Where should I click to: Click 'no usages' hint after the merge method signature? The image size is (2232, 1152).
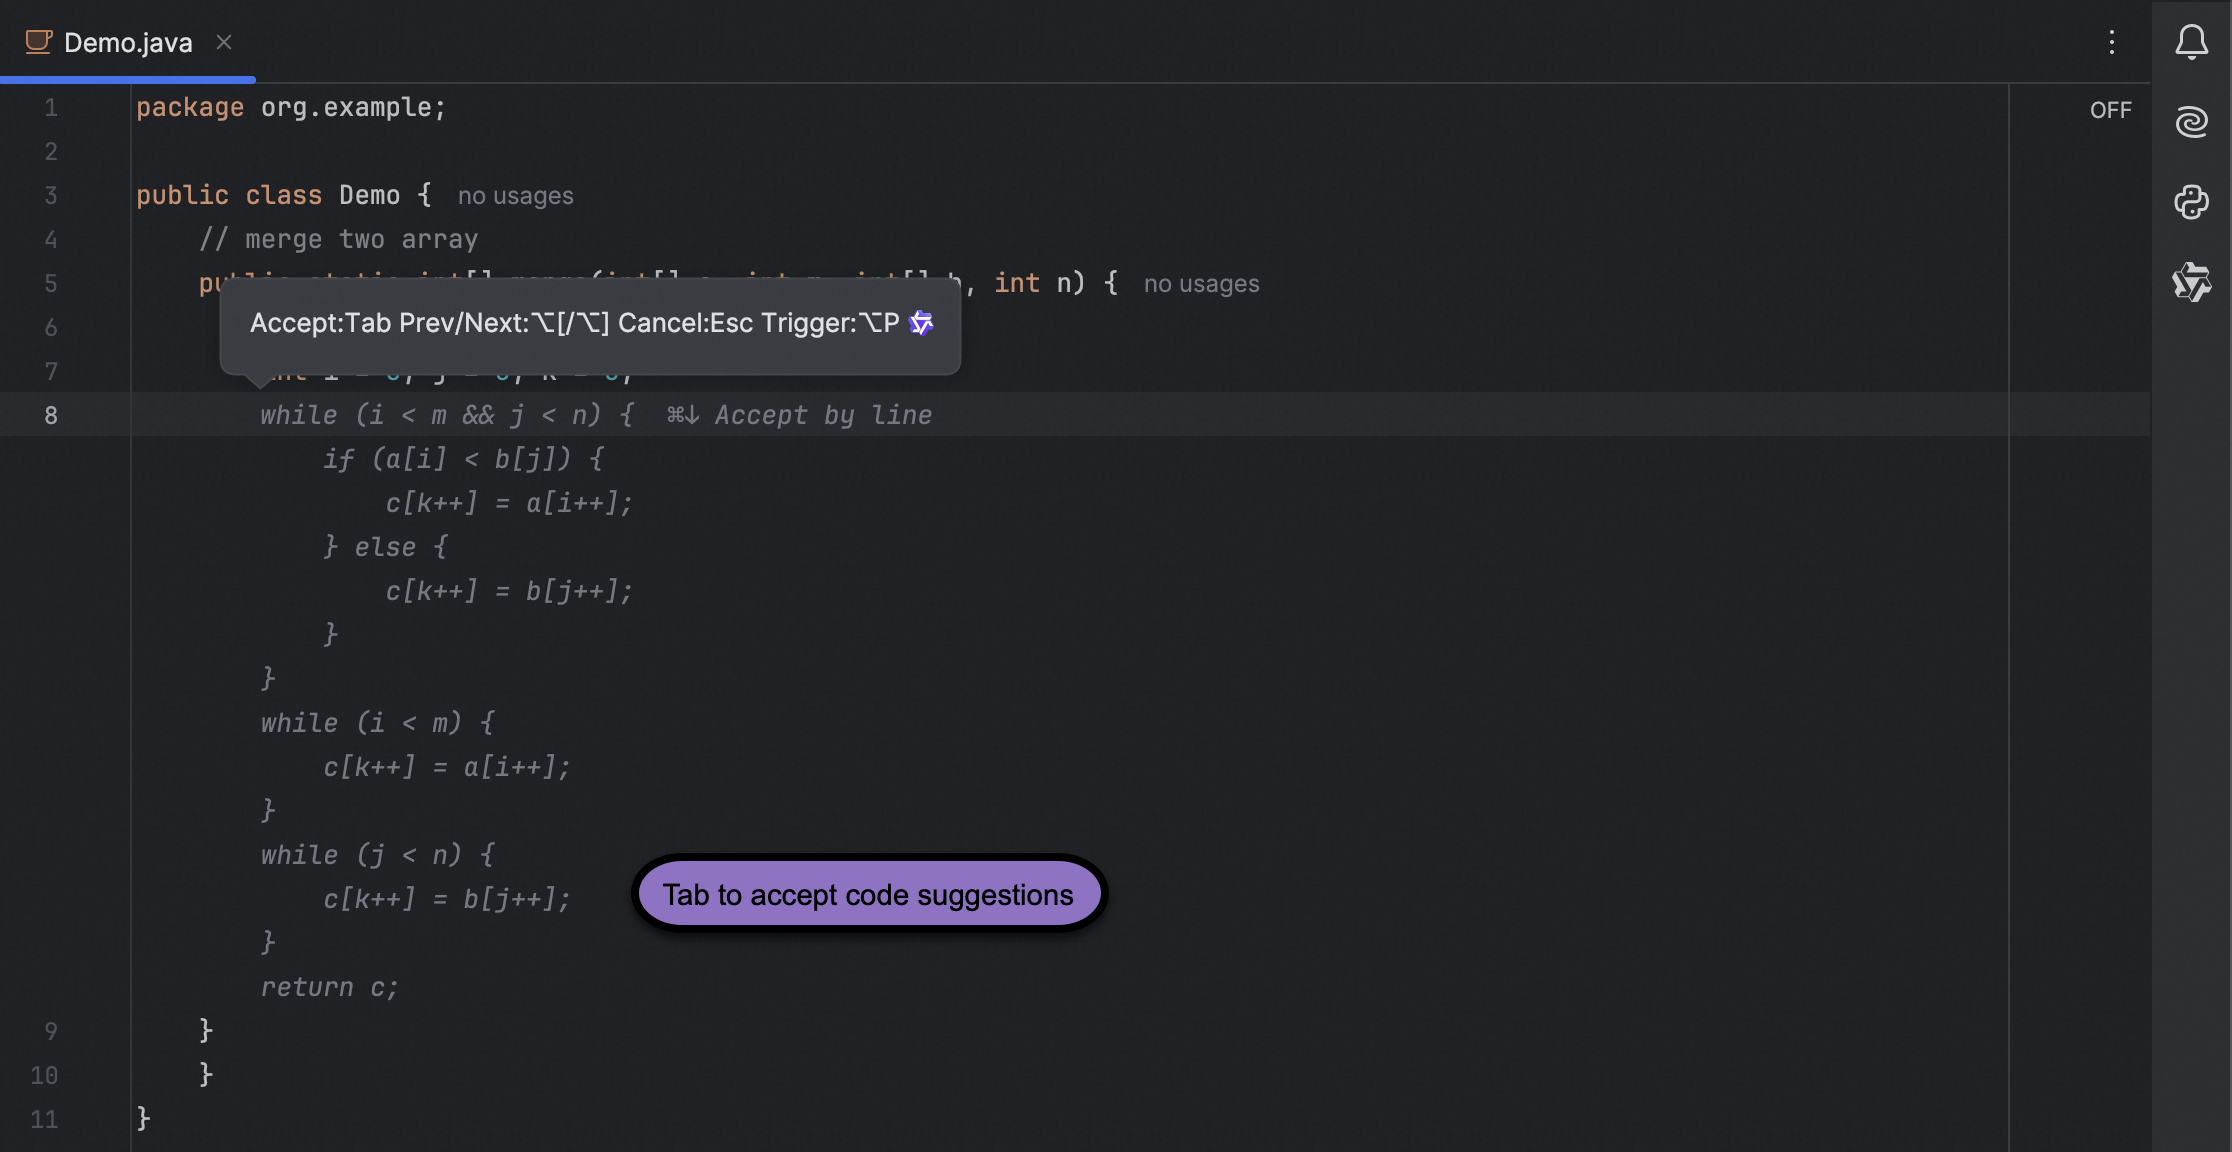pos(1201,284)
